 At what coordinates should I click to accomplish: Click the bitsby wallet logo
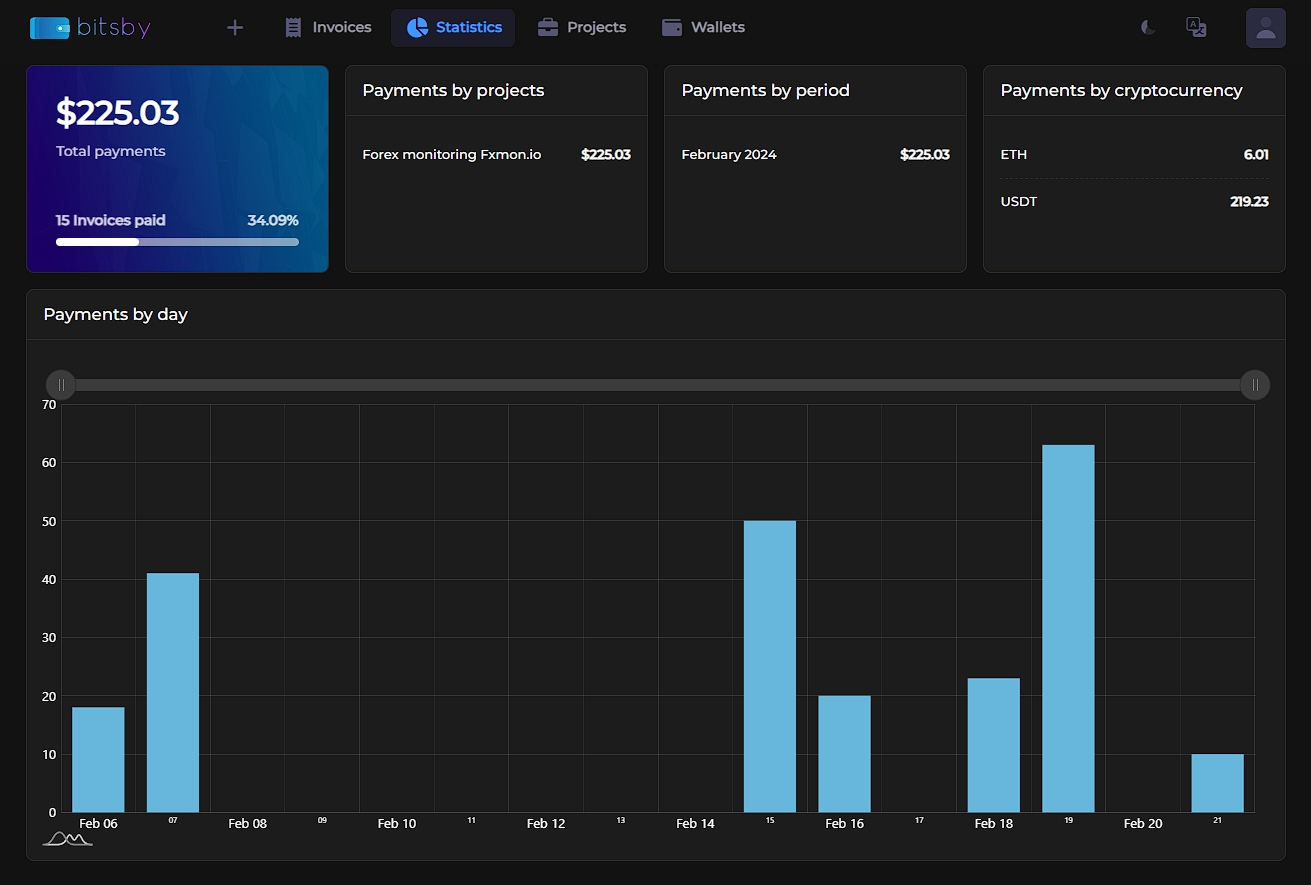point(49,28)
